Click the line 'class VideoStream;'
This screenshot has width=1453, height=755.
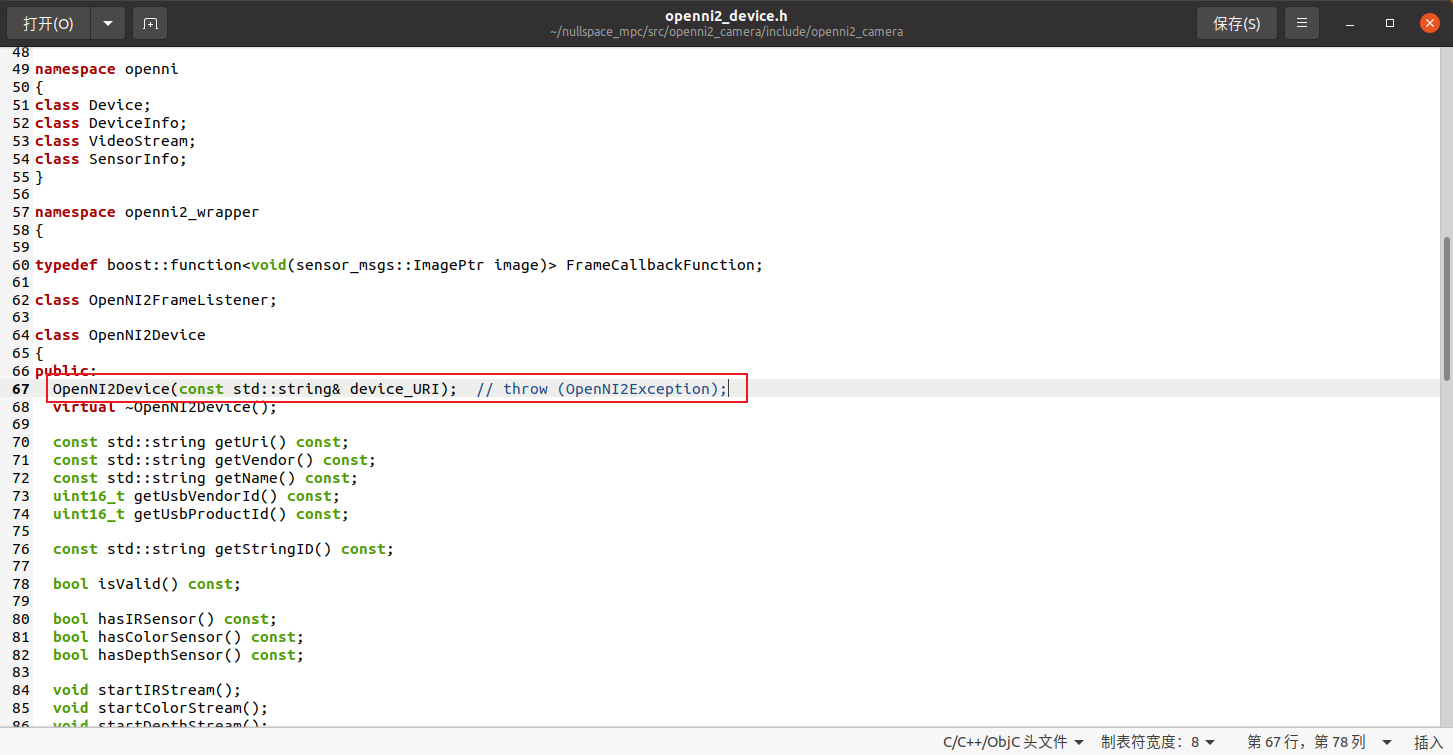click(115, 141)
